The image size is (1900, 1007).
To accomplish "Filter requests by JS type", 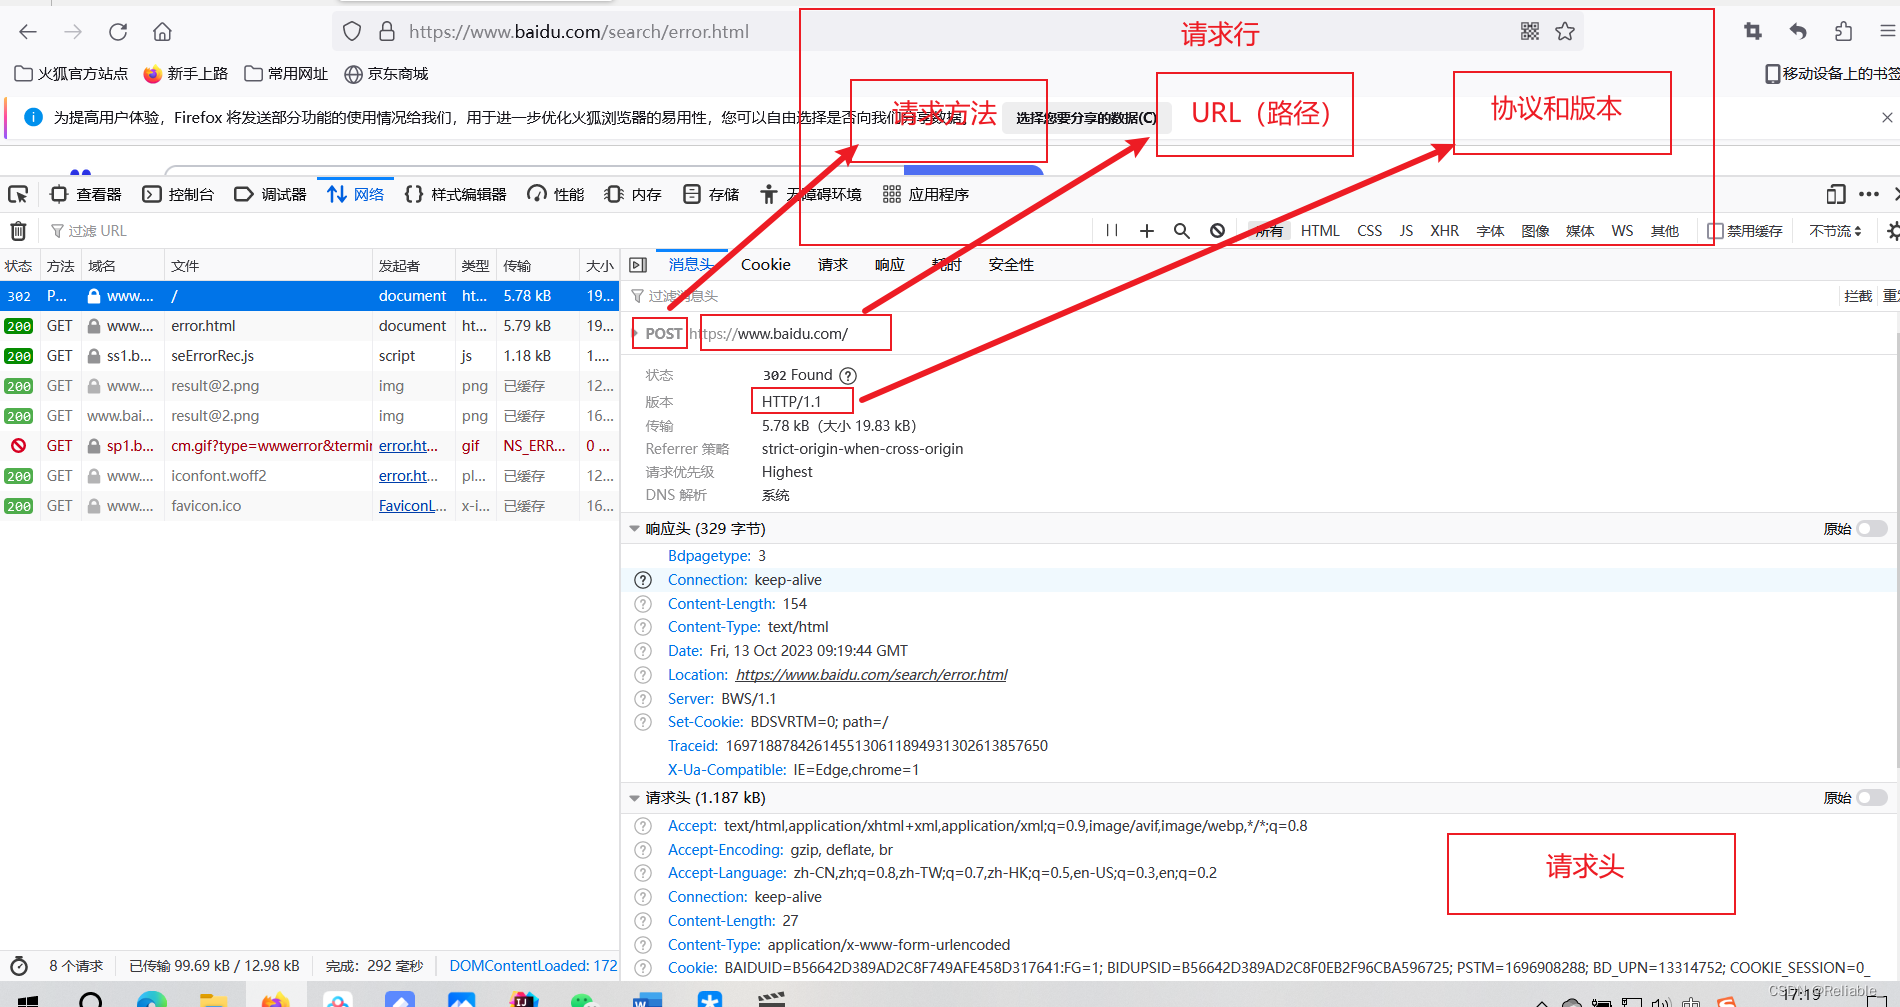I will [x=1406, y=231].
